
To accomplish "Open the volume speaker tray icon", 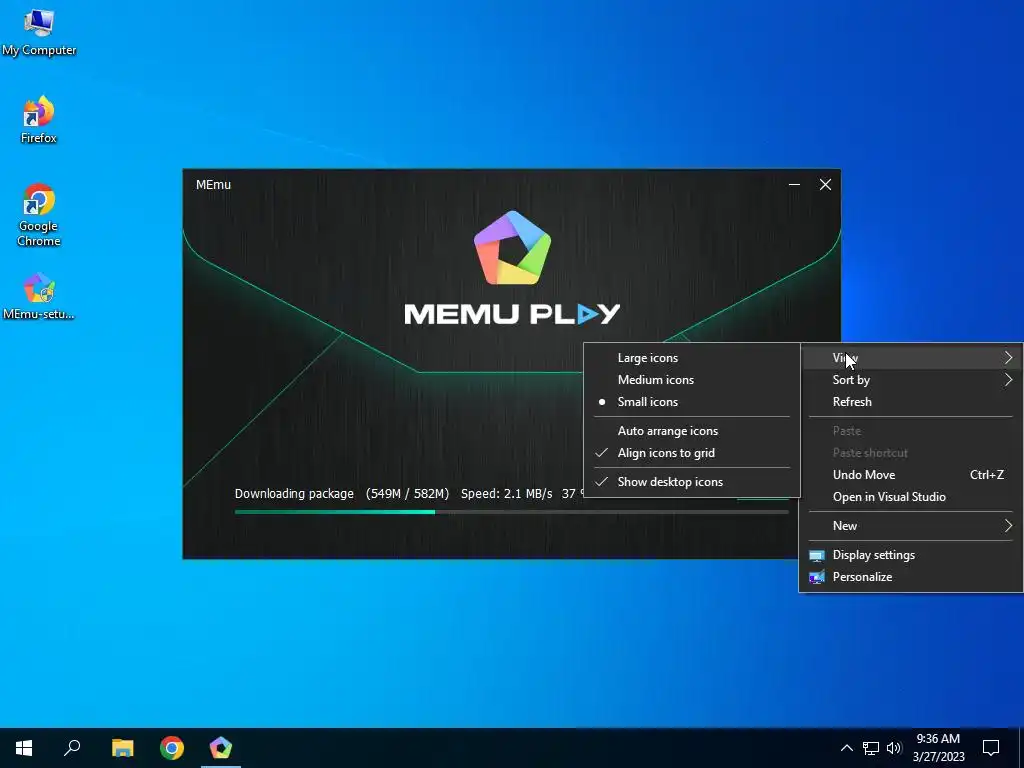I will point(894,748).
